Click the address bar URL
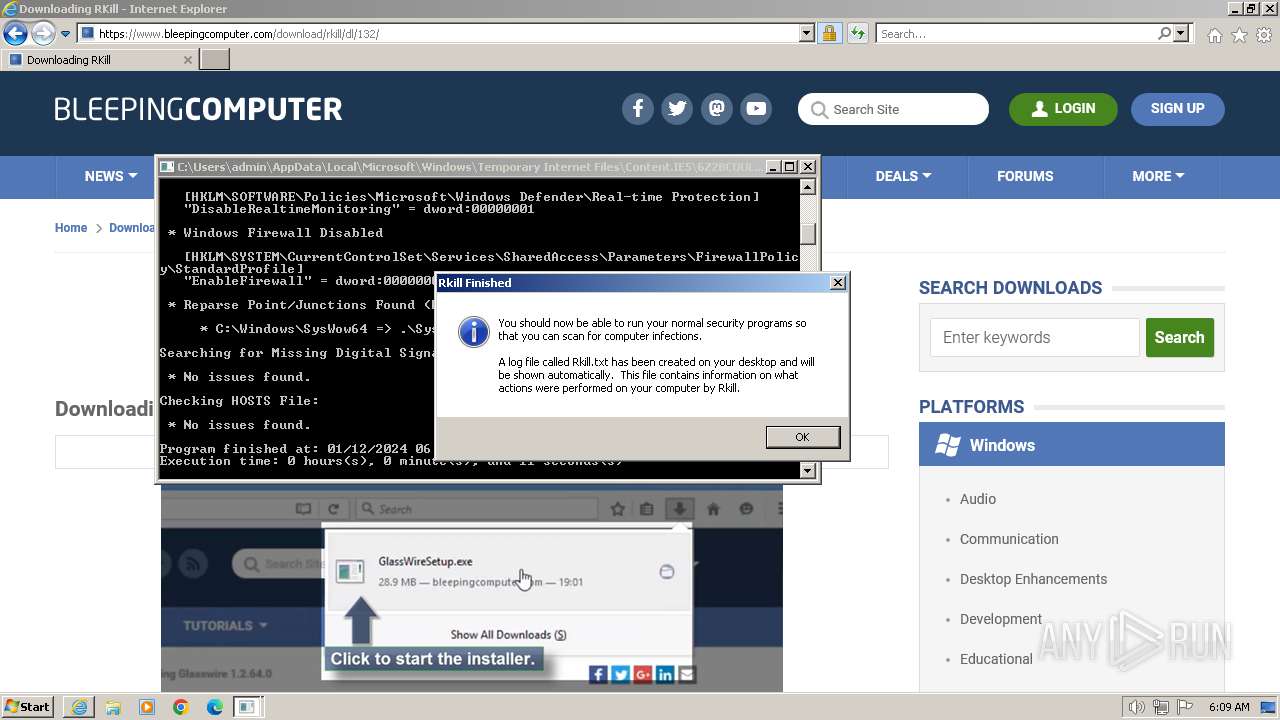Image resolution: width=1280 pixels, height=720 pixels. [x=239, y=34]
